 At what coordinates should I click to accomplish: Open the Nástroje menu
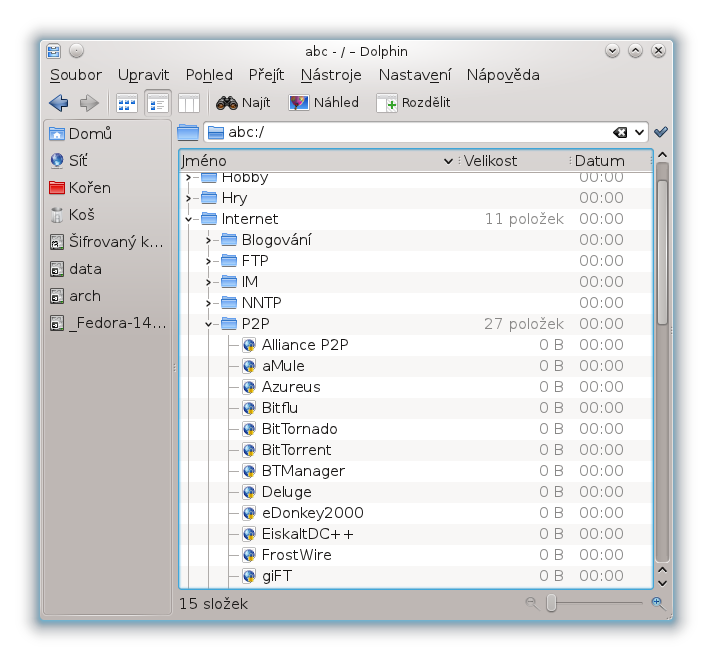[x=331, y=75]
